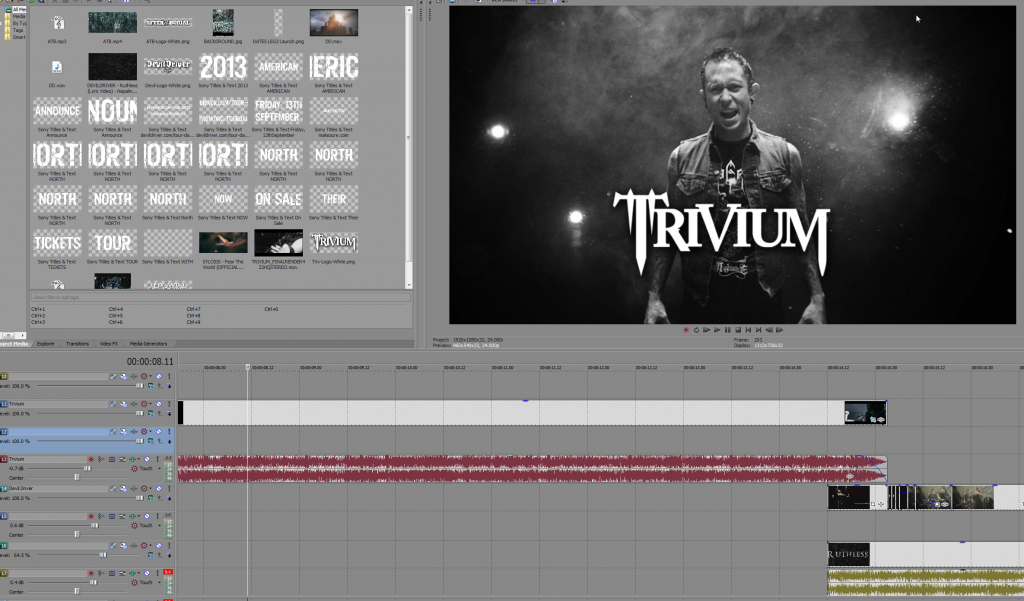The image size is (1024, 601).
Task: Open Track Motion on Devil Driver track
Action: coord(123,488)
